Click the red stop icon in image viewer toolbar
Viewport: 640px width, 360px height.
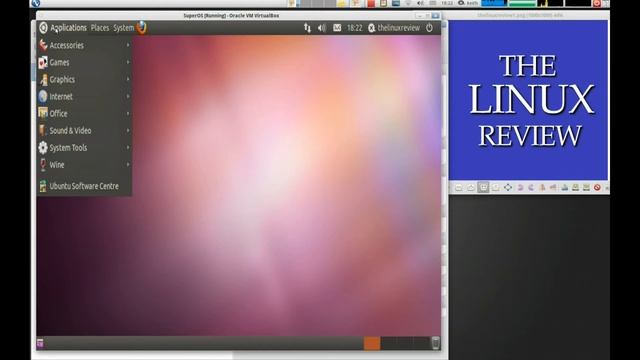[x=597, y=187]
